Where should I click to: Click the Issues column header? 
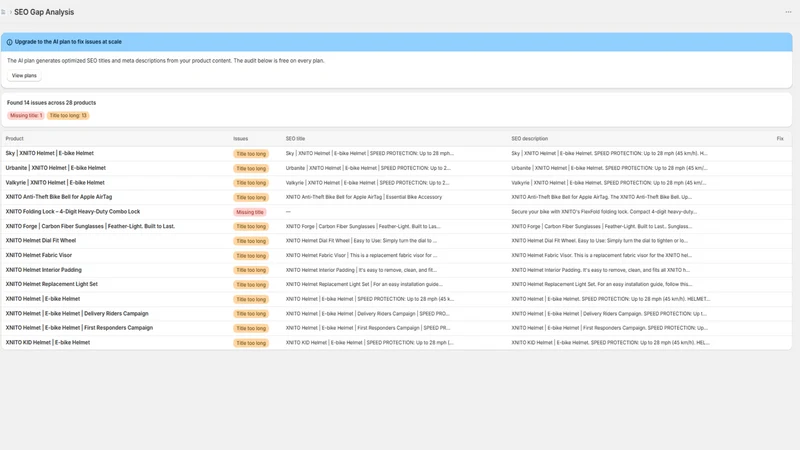click(x=240, y=139)
